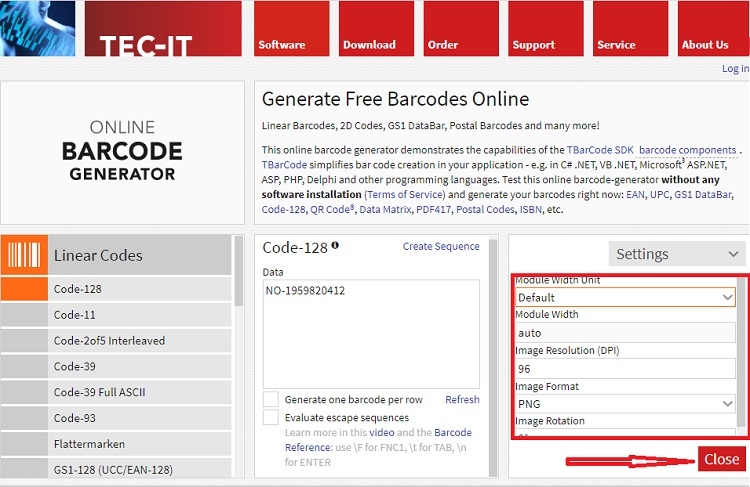The height and width of the screenshot is (487, 750).
Task: Click the data panel scrollbar
Action: pyautogui.click(x=493, y=358)
